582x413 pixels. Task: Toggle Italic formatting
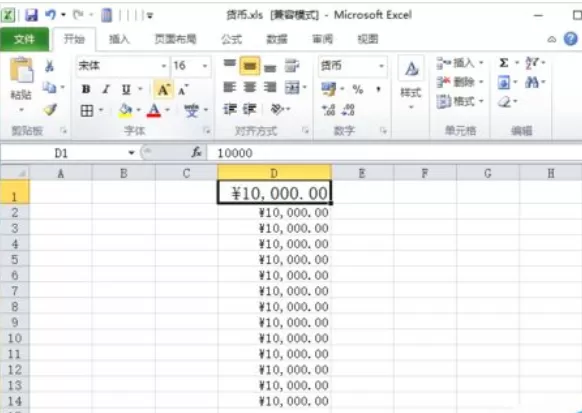106,89
